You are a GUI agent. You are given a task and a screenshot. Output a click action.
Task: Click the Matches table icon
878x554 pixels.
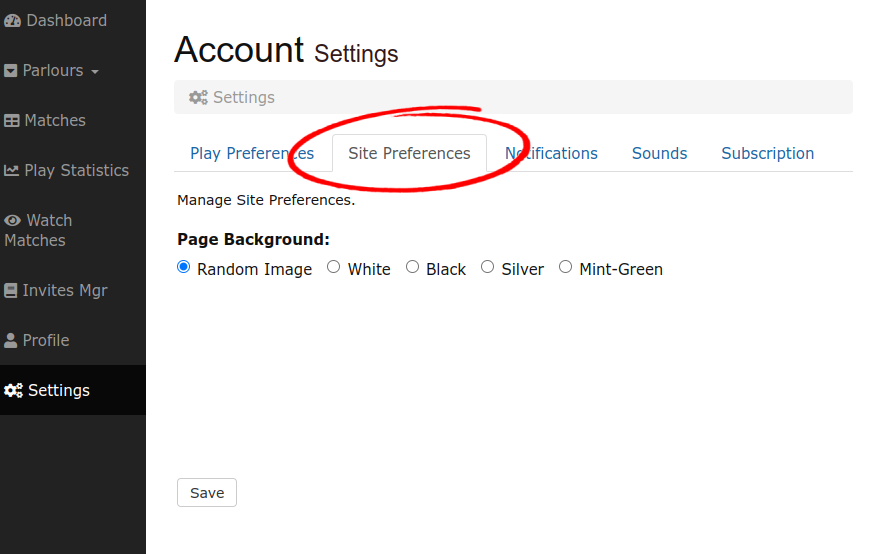coord(12,121)
